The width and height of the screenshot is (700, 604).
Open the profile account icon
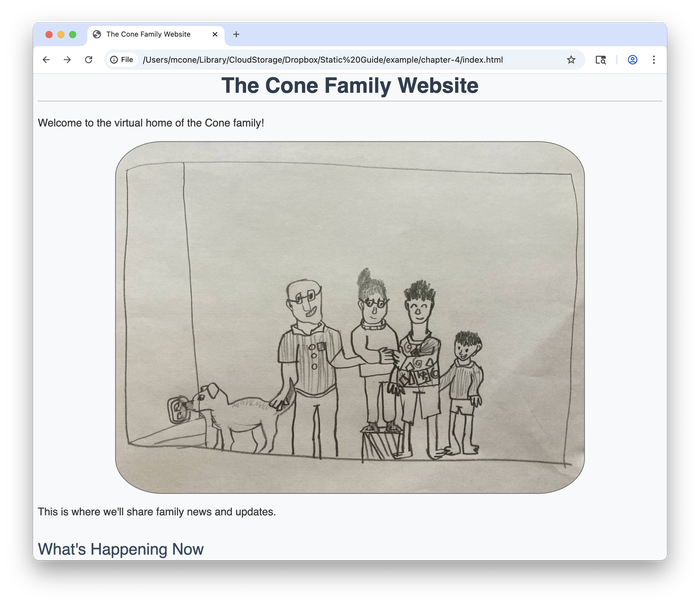(x=632, y=60)
